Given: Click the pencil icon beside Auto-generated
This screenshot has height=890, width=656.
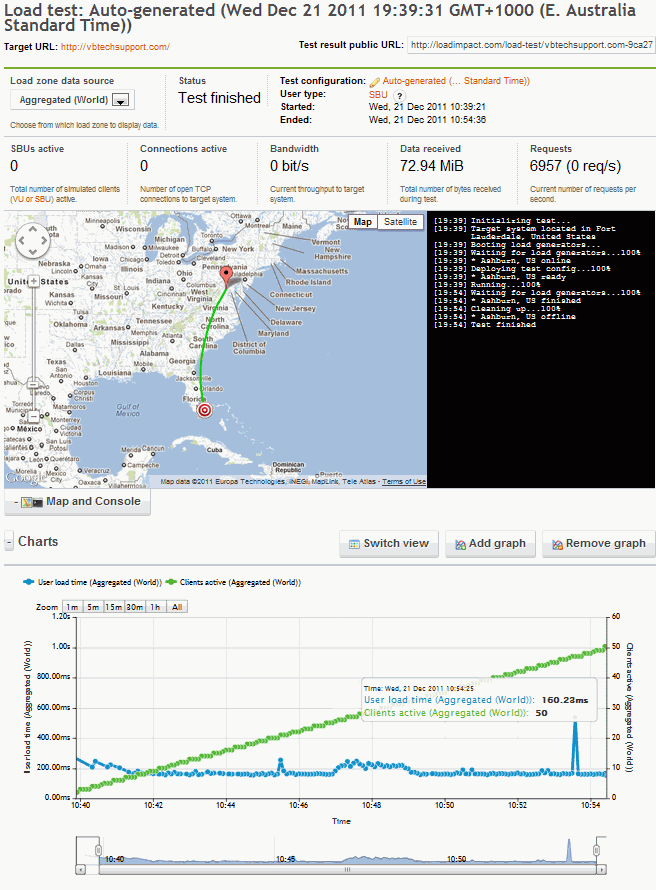Looking at the screenshot, I should click(374, 82).
